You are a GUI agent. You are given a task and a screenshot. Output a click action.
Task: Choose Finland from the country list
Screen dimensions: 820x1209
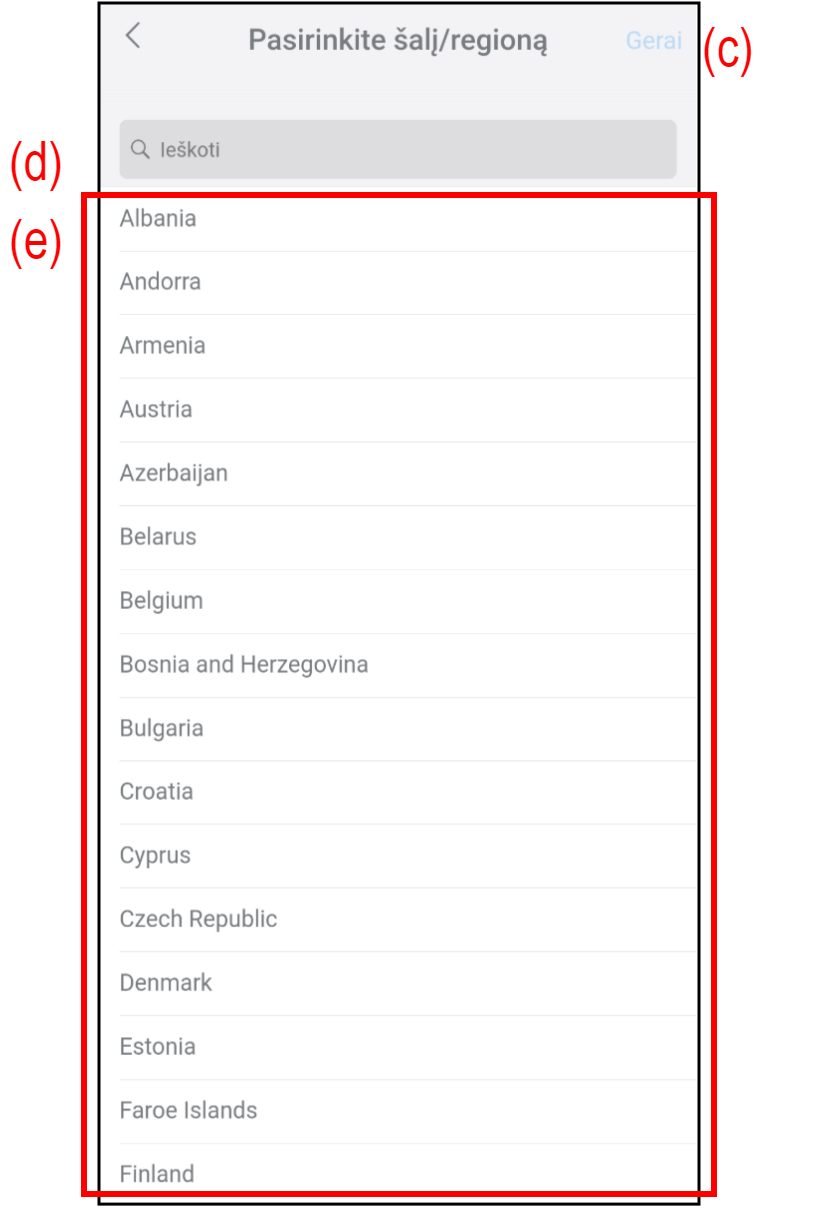(157, 1173)
